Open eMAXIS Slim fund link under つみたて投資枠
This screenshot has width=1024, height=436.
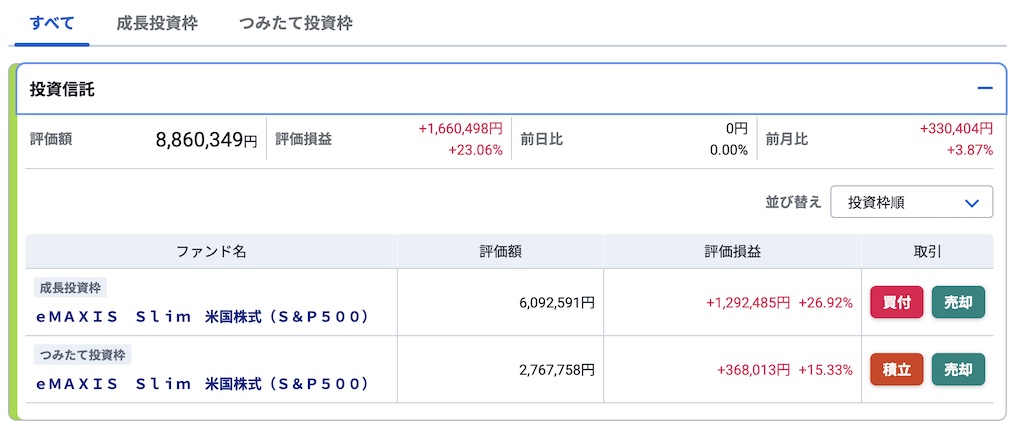[x=203, y=383]
